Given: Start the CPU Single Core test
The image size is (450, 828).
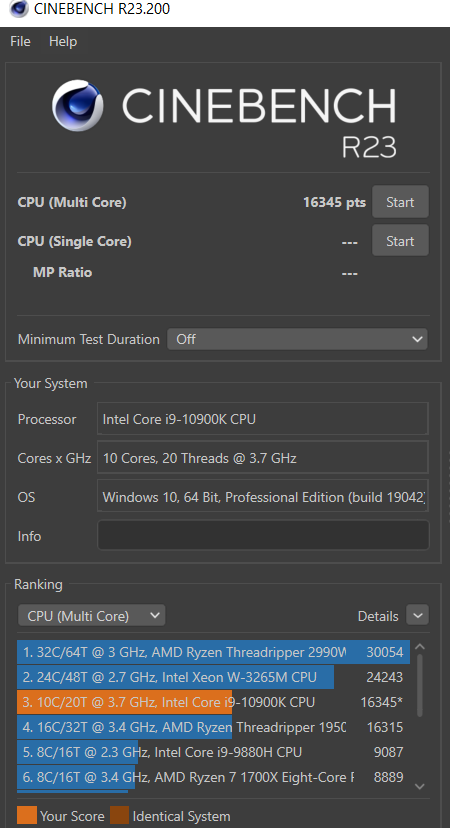Looking at the screenshot, I should point(400,241).
